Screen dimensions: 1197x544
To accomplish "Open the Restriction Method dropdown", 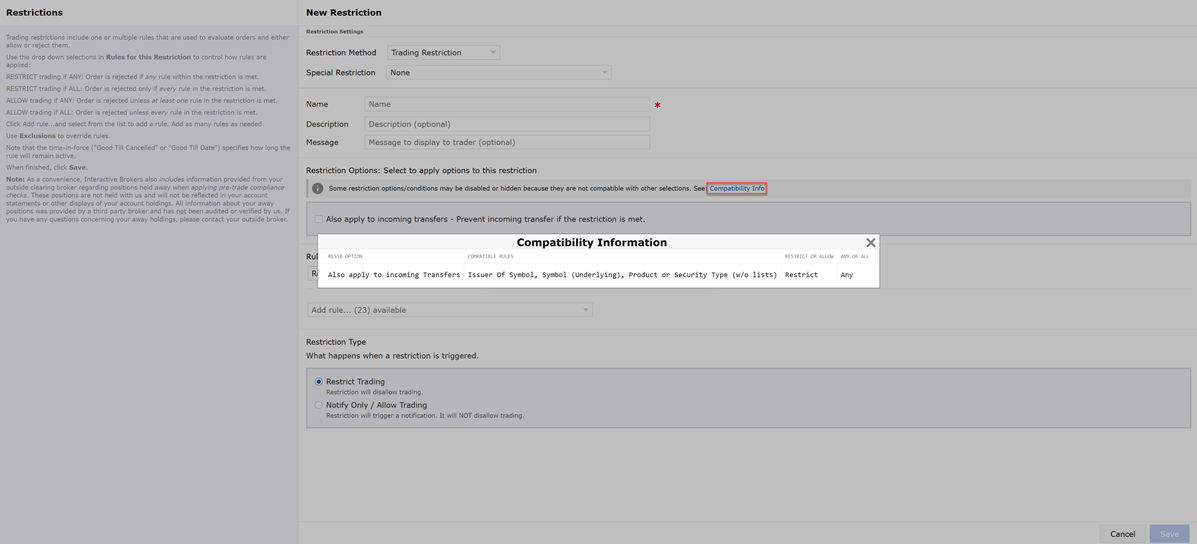I will (443, 52).
